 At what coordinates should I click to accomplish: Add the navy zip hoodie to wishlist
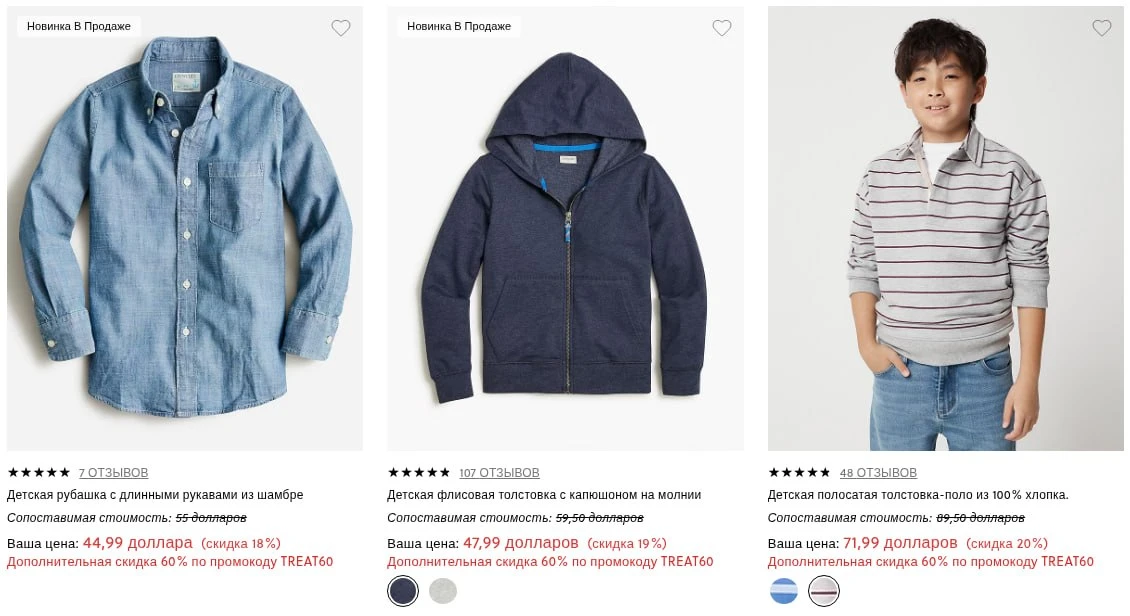[721, 27]
